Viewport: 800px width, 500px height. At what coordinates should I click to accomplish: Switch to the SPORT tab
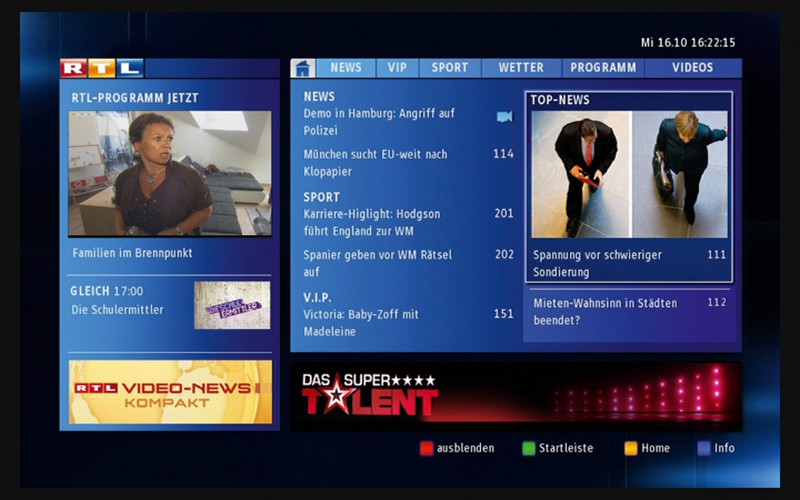pos(450,68)
